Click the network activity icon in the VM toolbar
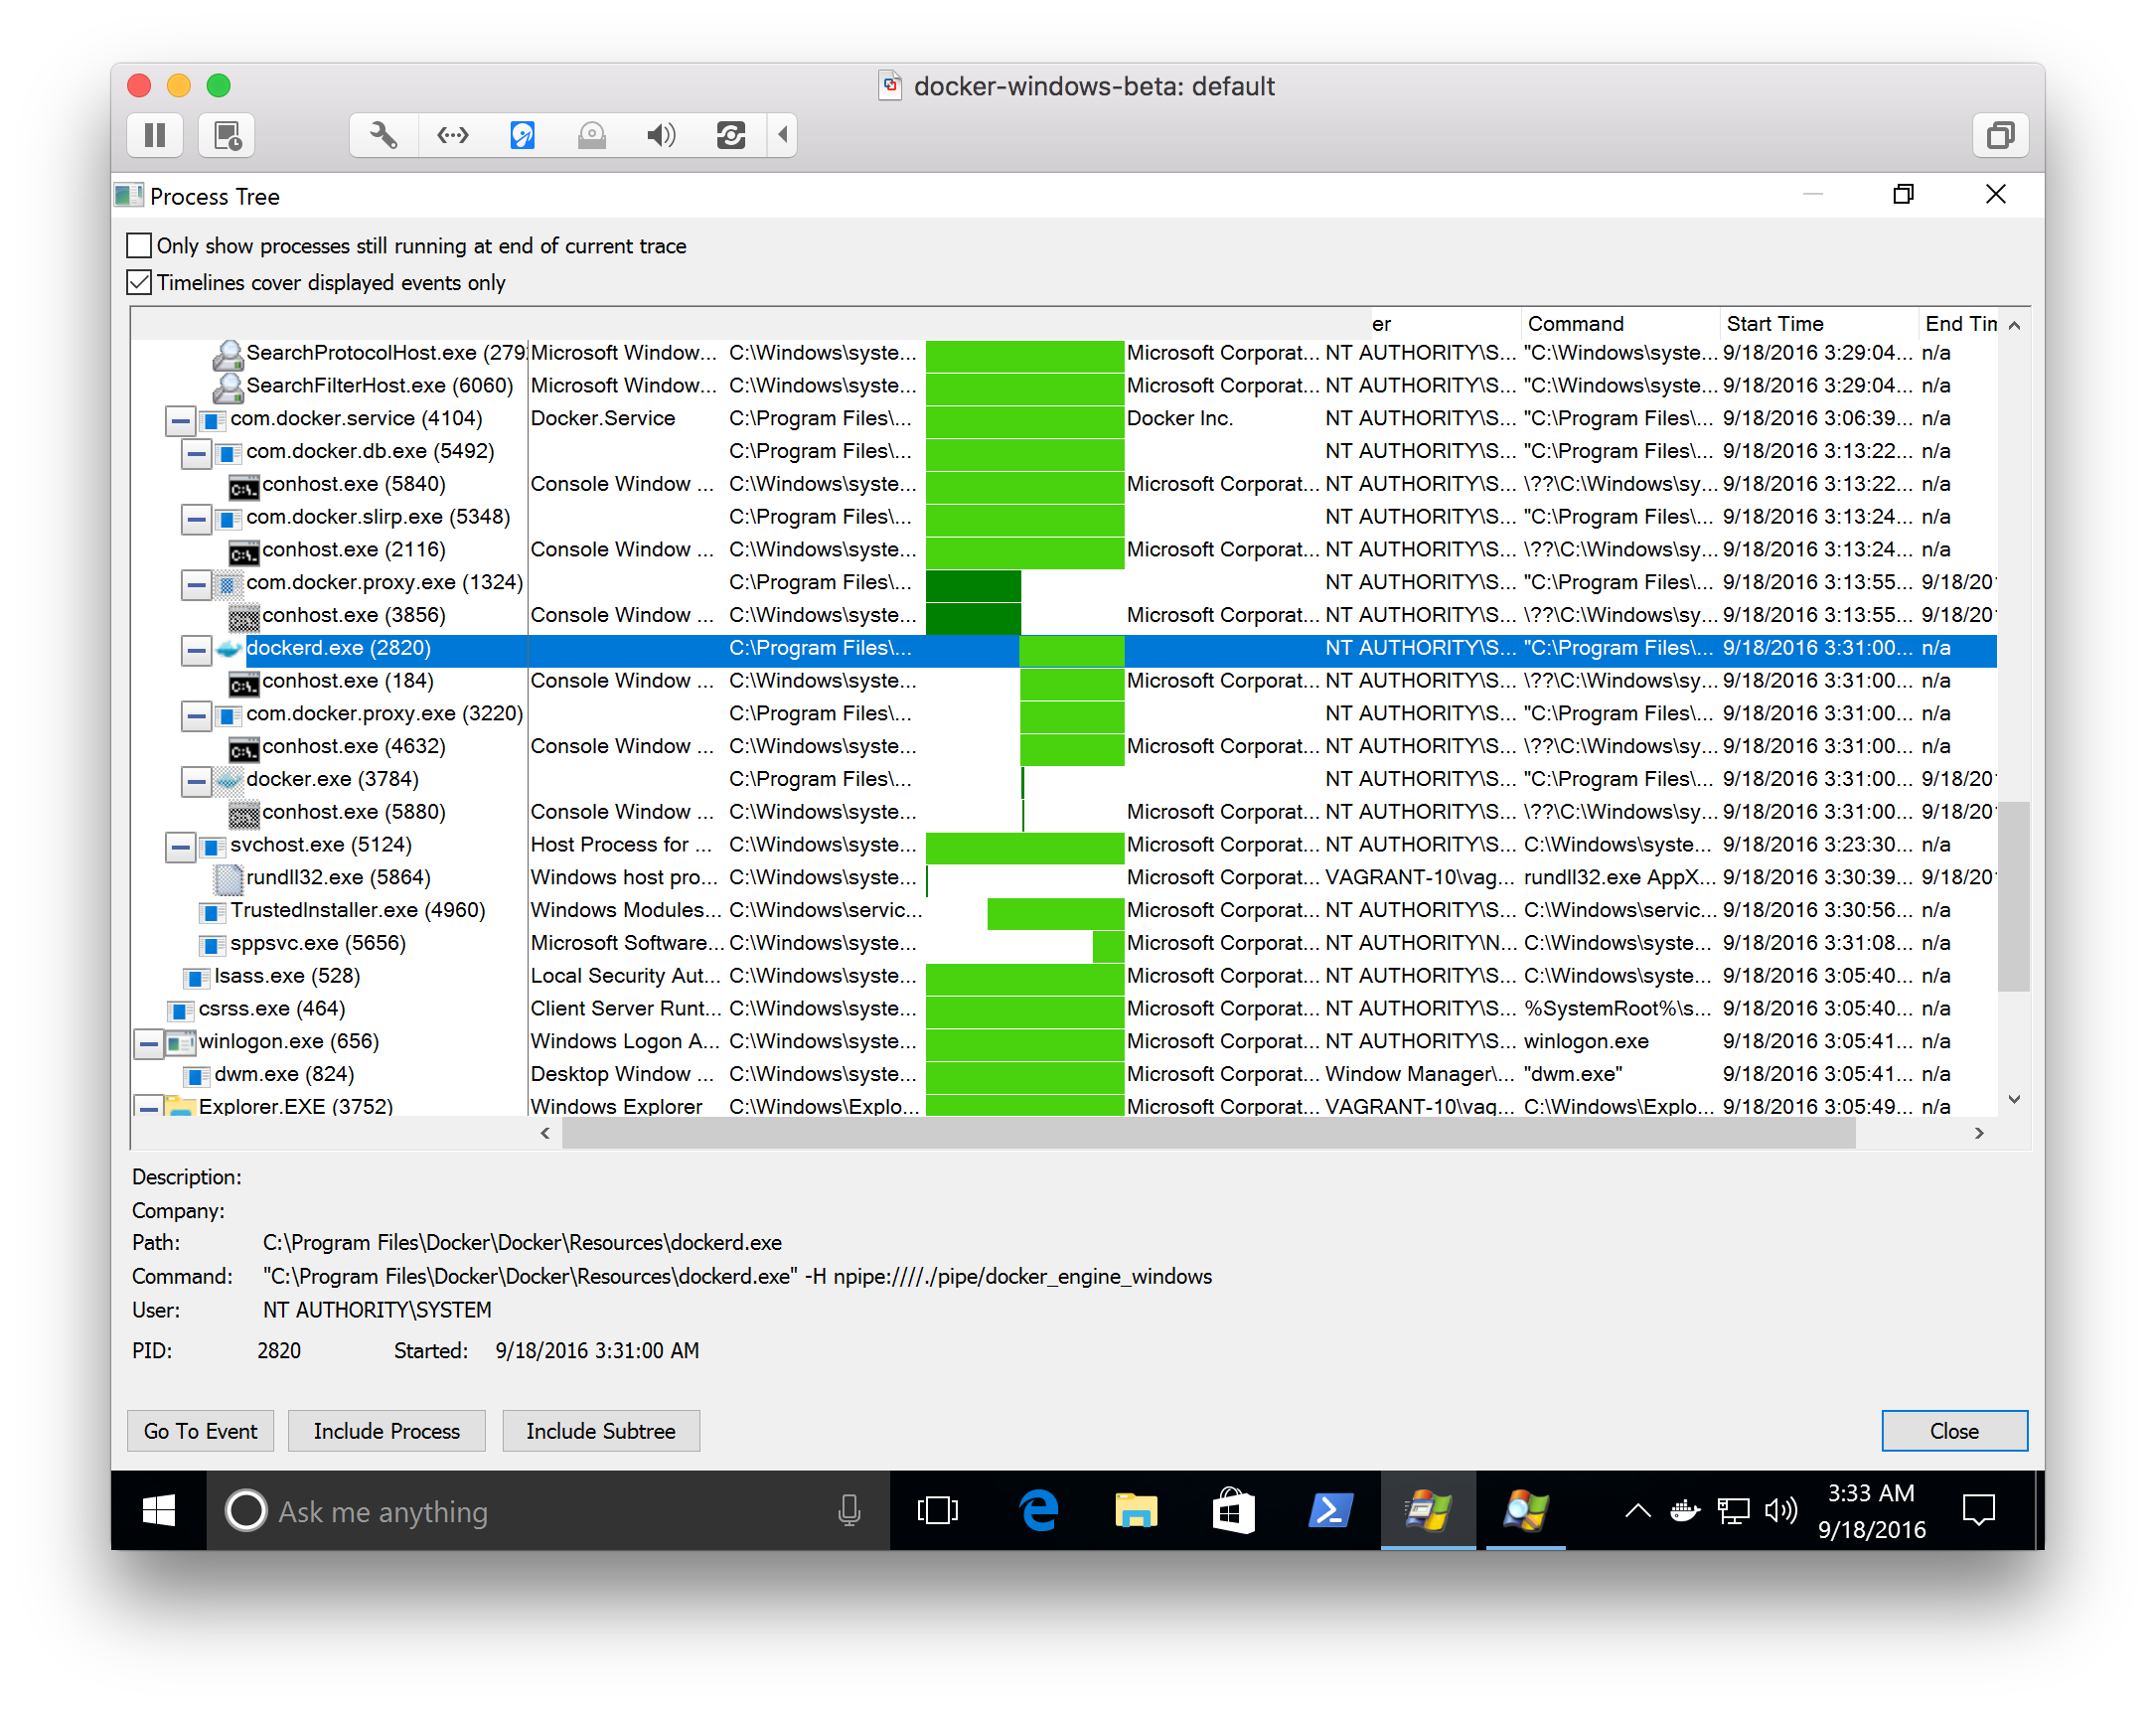 click(453, 135)
